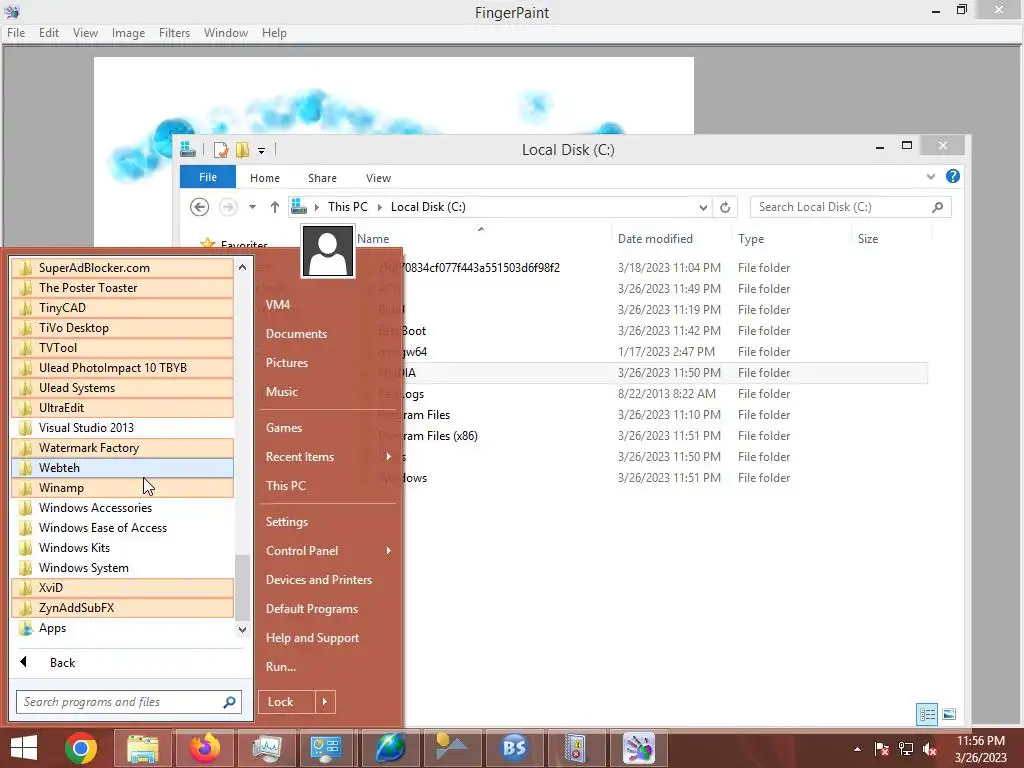
Task: Sort files by Date modified column
Action: click(655, 239)
